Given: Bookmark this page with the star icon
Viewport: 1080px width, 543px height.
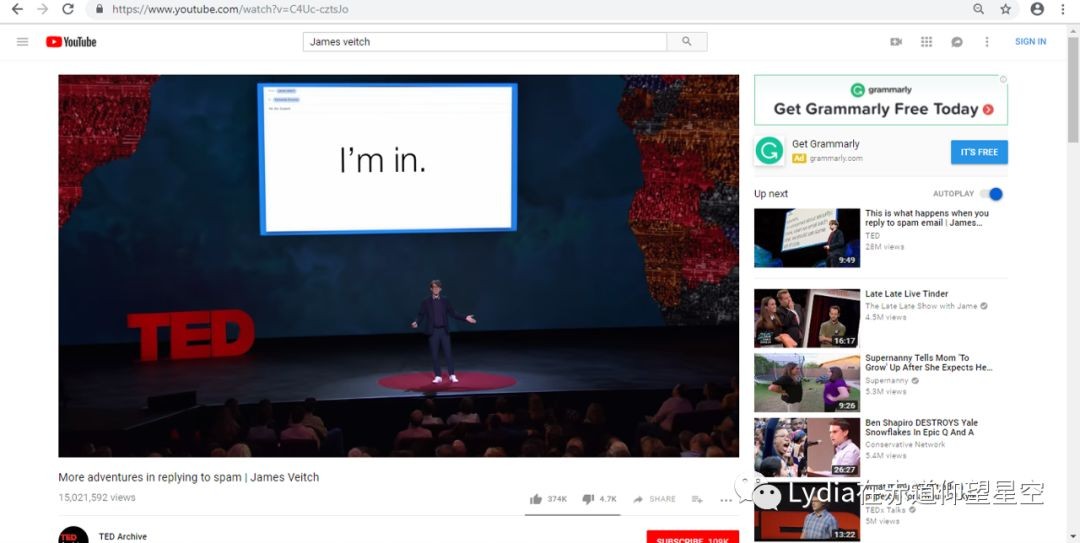Looking at the screenshot, I should (1006, 9).
